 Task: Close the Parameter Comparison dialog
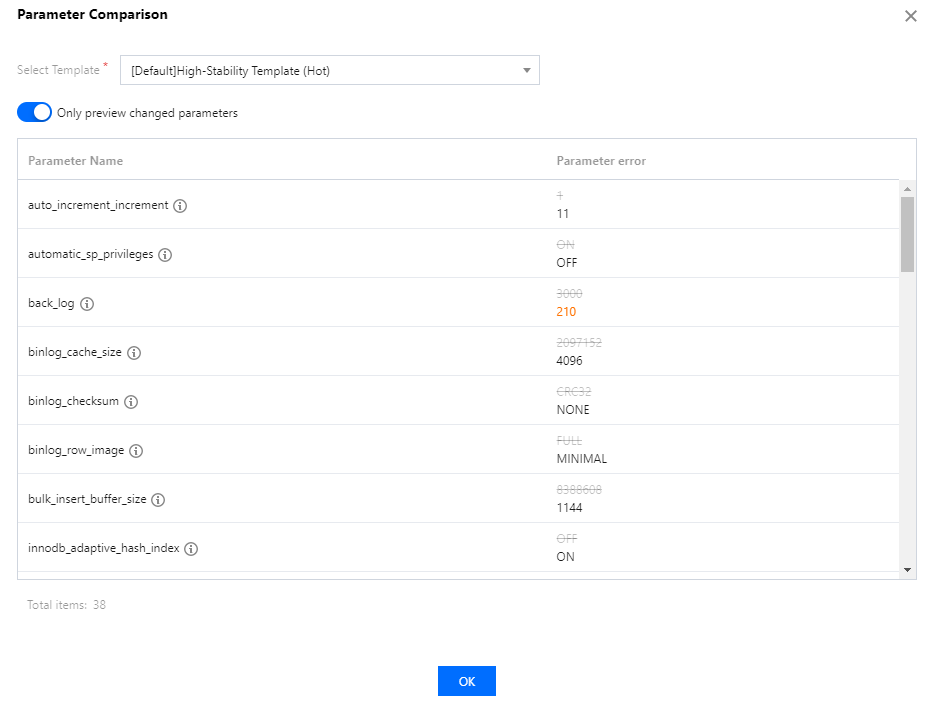click(910, 16)
